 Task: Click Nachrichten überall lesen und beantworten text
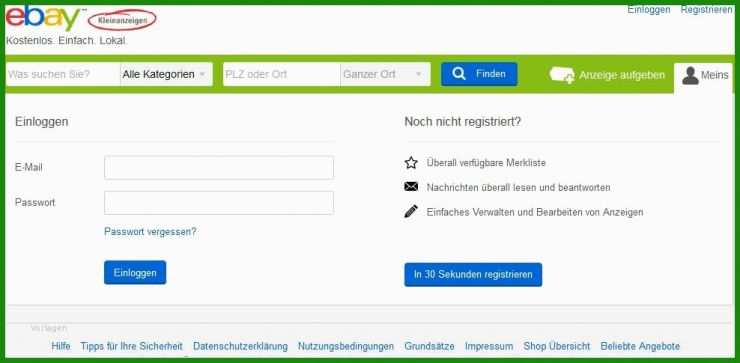pyautogui.click(x=518, y=187)
